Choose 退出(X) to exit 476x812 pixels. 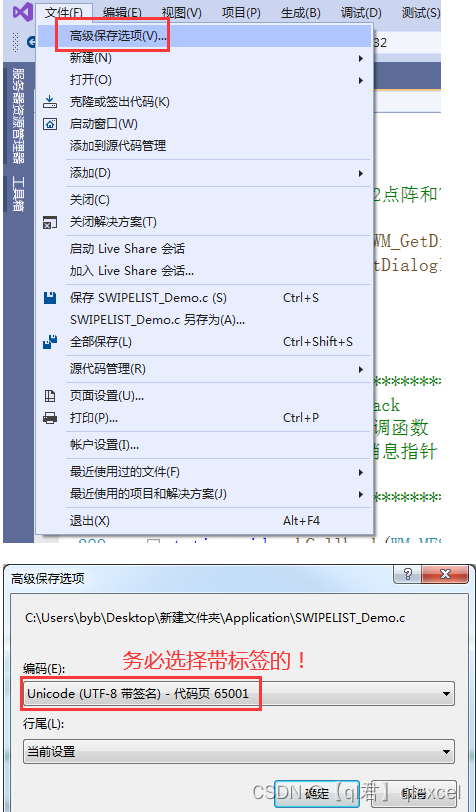205,521
